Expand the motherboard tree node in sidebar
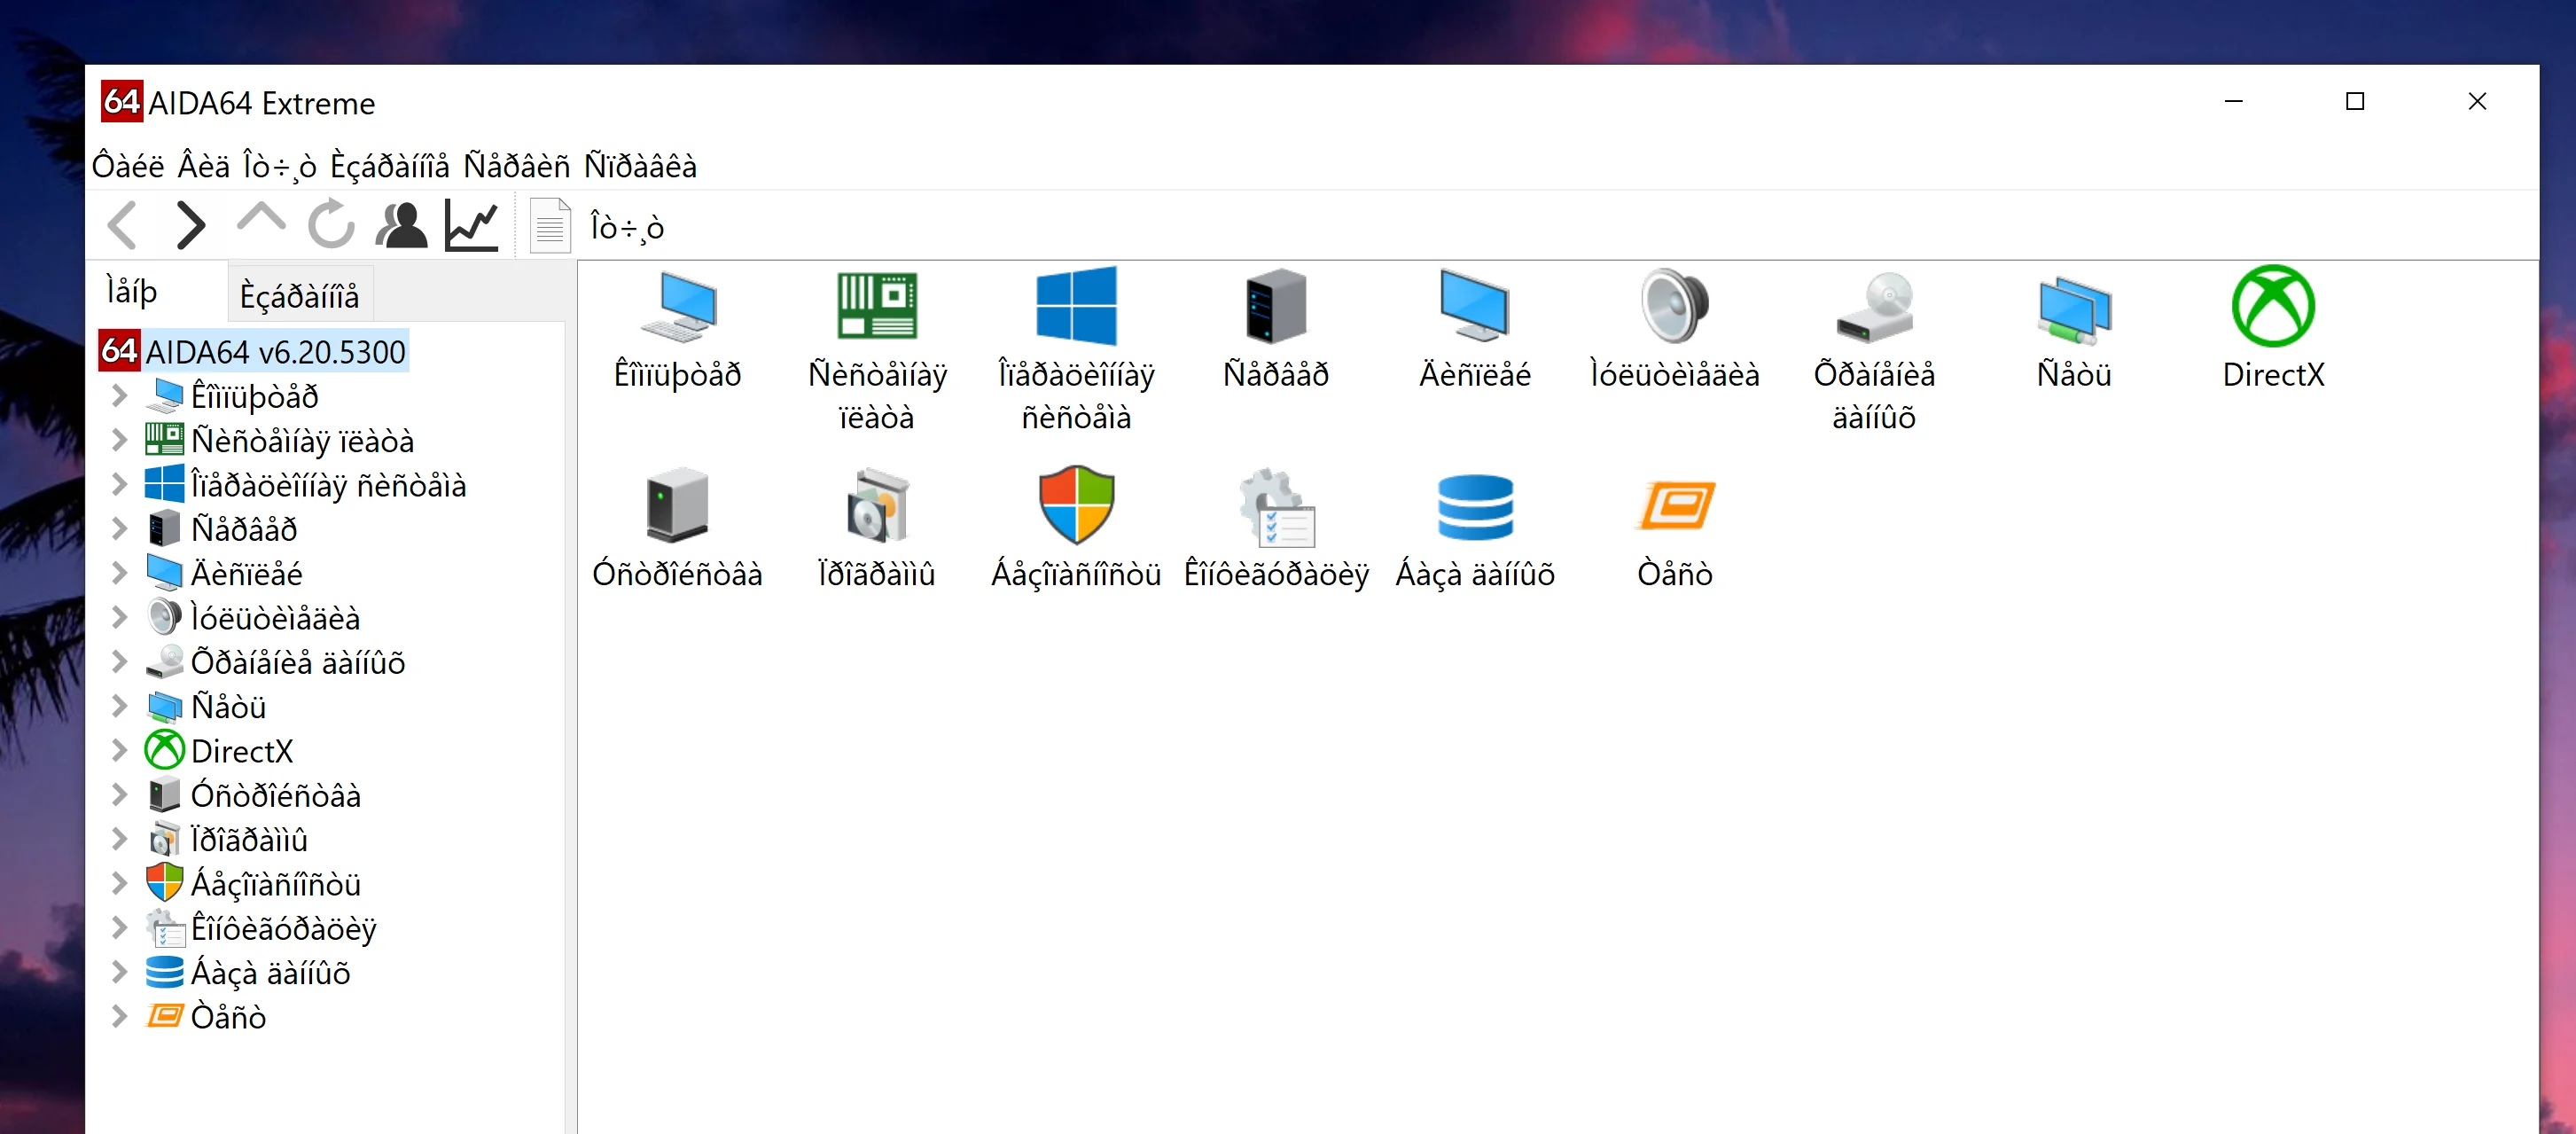The height and width of the screenshot is (1134, 2576). coord(119,440)
